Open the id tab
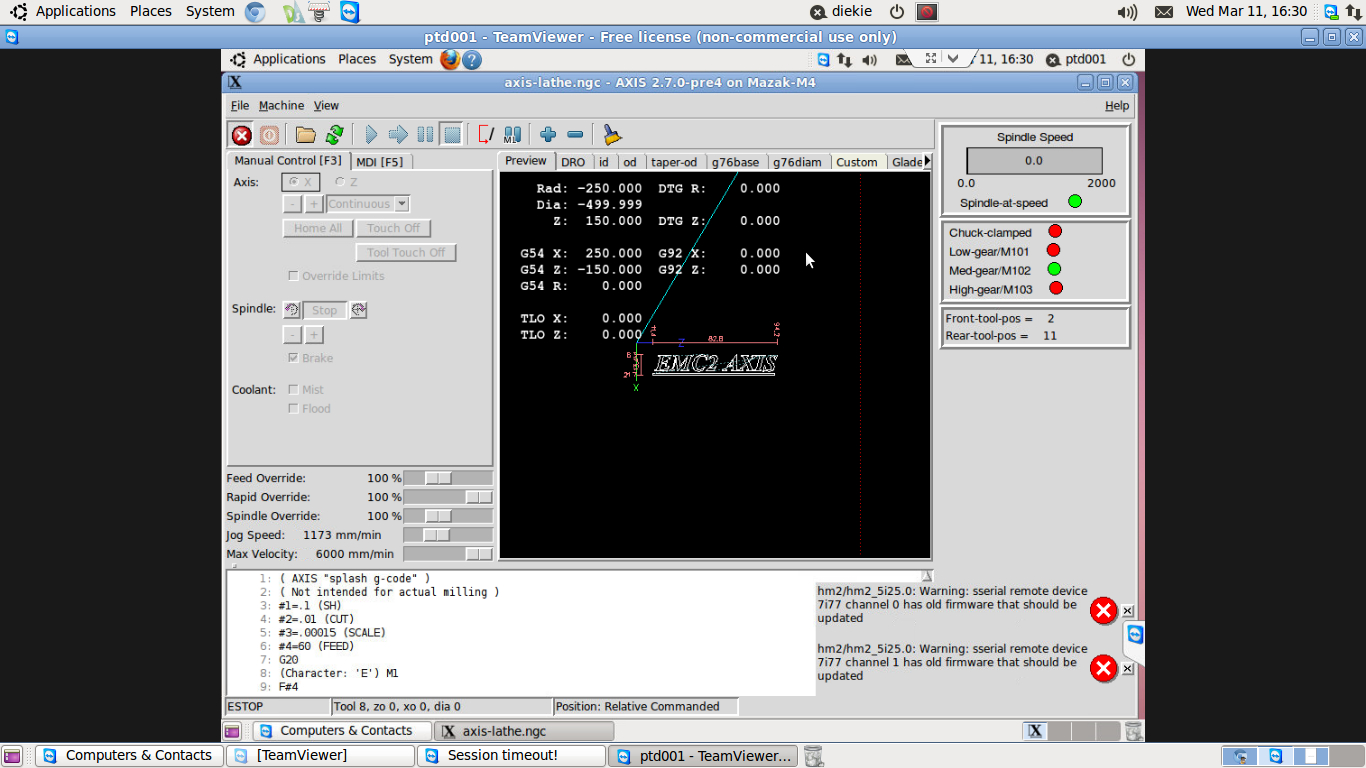Viewport: 1366px width, 768px height. tap(604, 162)
